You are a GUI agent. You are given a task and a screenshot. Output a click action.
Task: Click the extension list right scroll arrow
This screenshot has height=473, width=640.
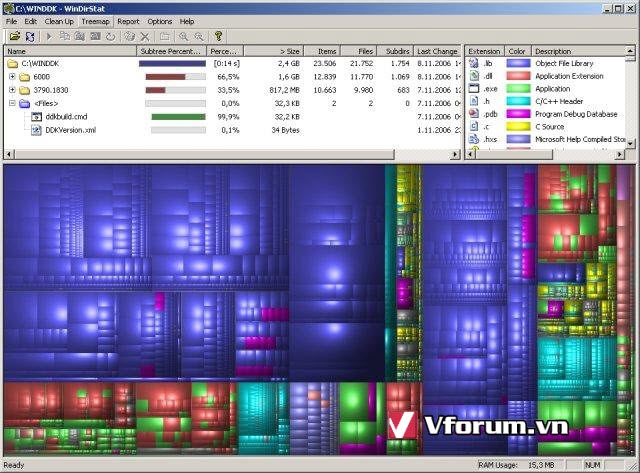pos(620,154)
